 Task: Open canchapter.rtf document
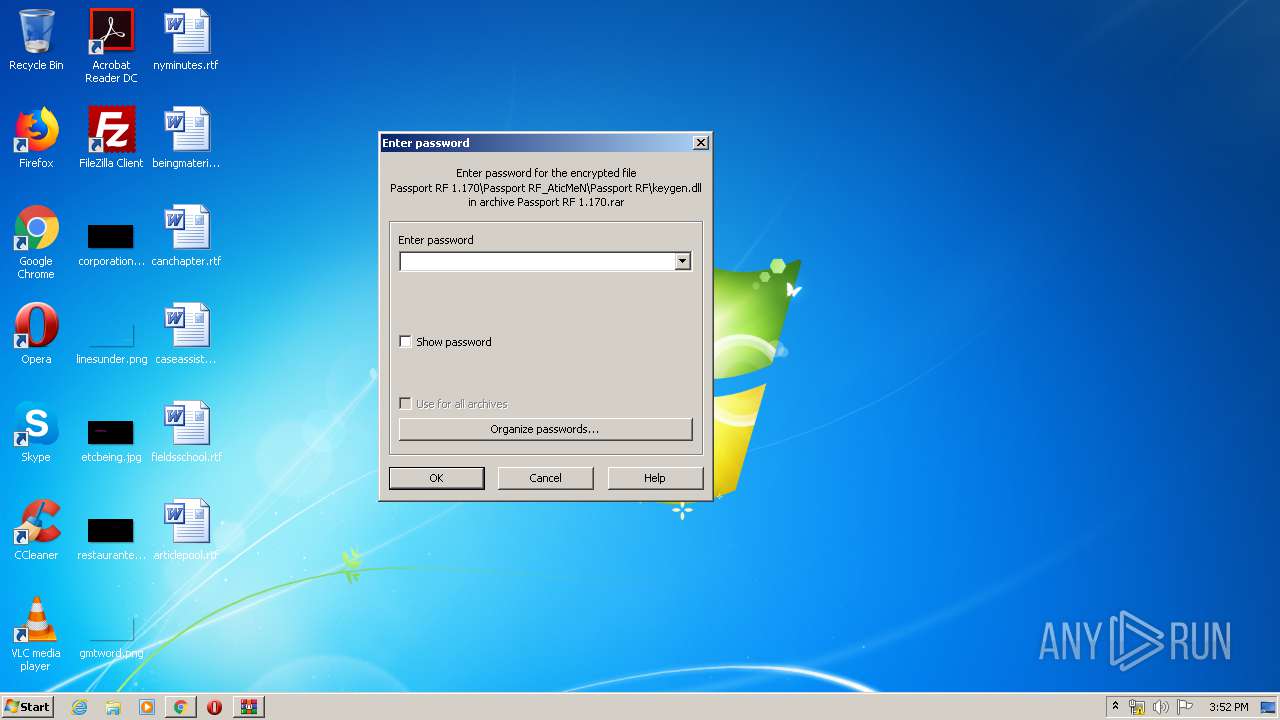[x=186, y=237]
